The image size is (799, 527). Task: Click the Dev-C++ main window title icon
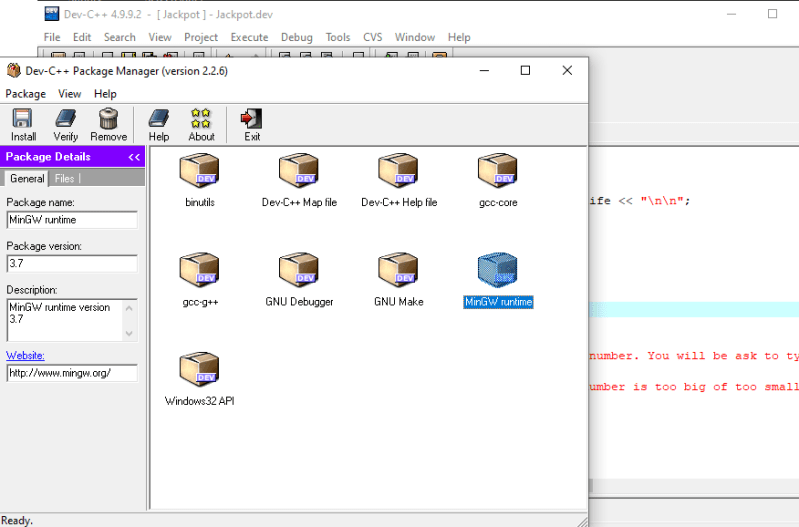51,14
